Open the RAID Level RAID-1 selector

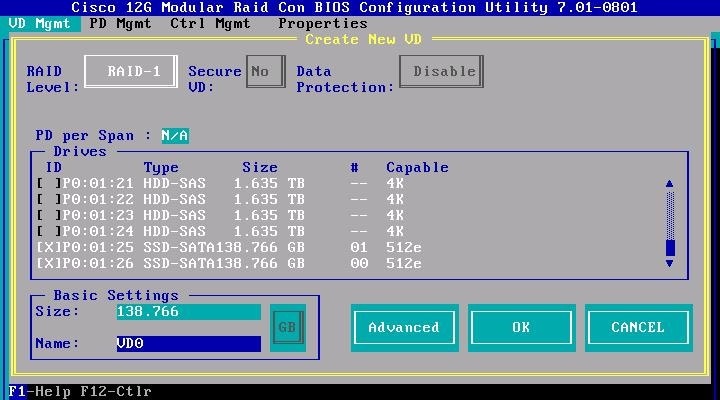(x=131, y=72)
